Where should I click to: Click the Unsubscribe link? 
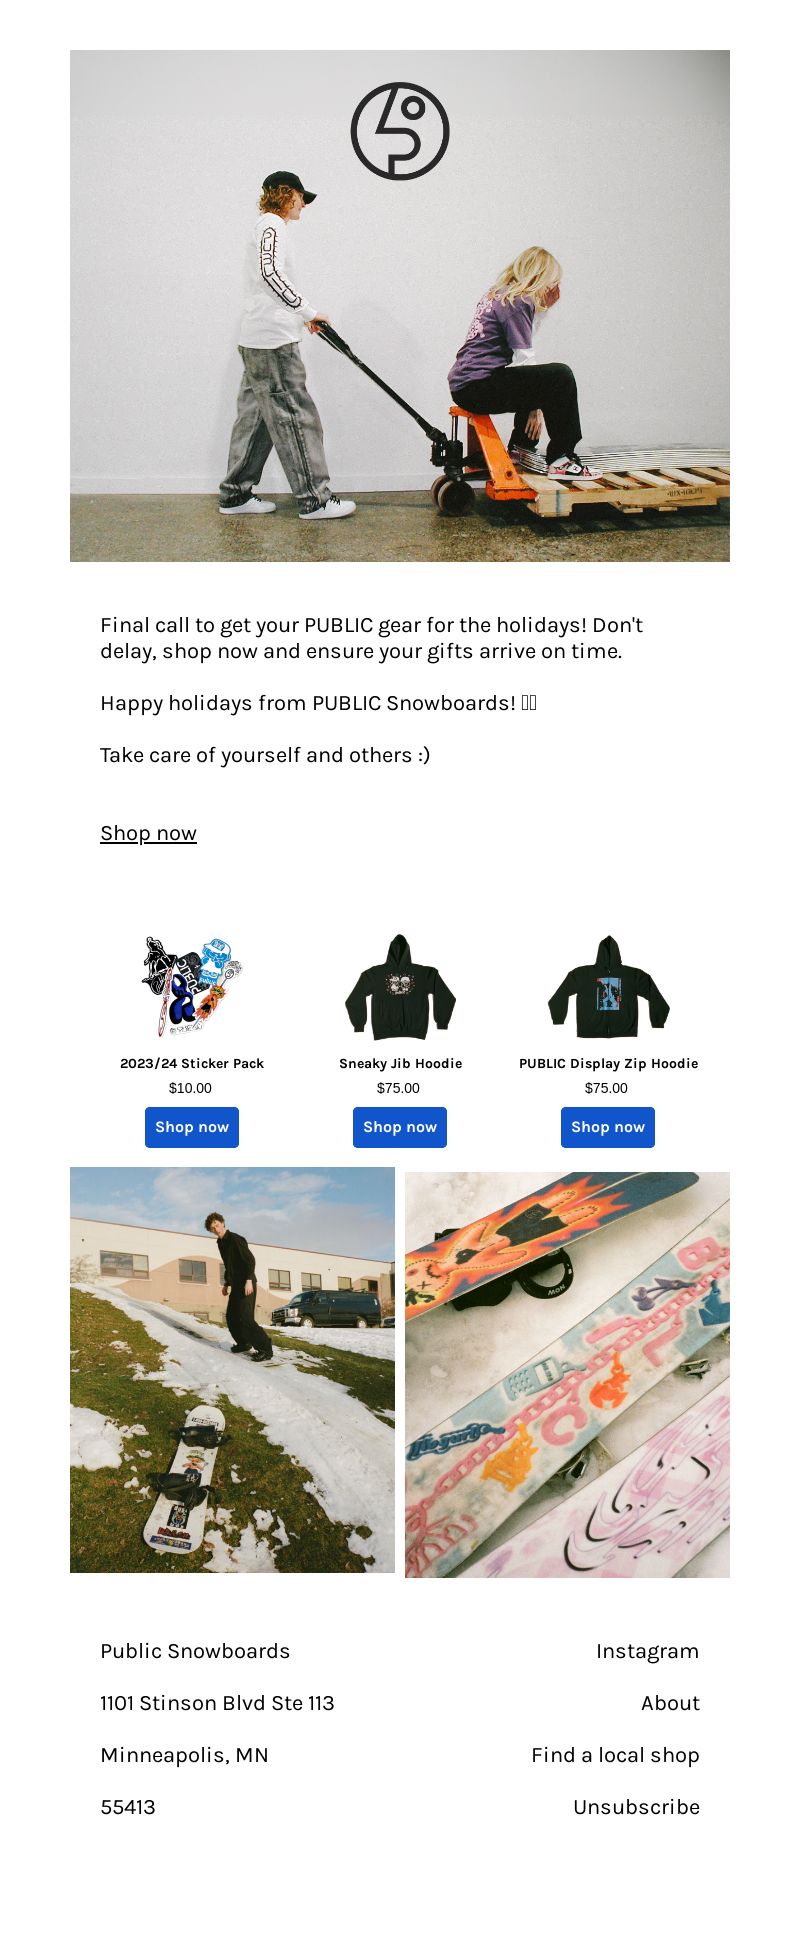636,1807
